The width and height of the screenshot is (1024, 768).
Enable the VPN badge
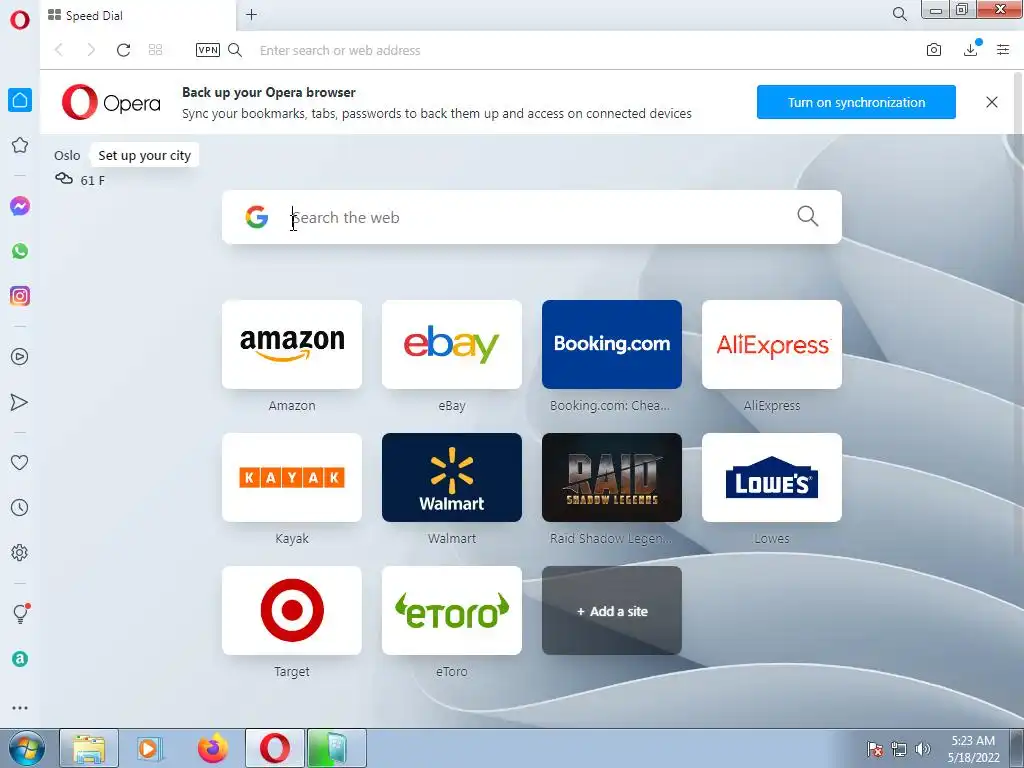pos(208,50)
